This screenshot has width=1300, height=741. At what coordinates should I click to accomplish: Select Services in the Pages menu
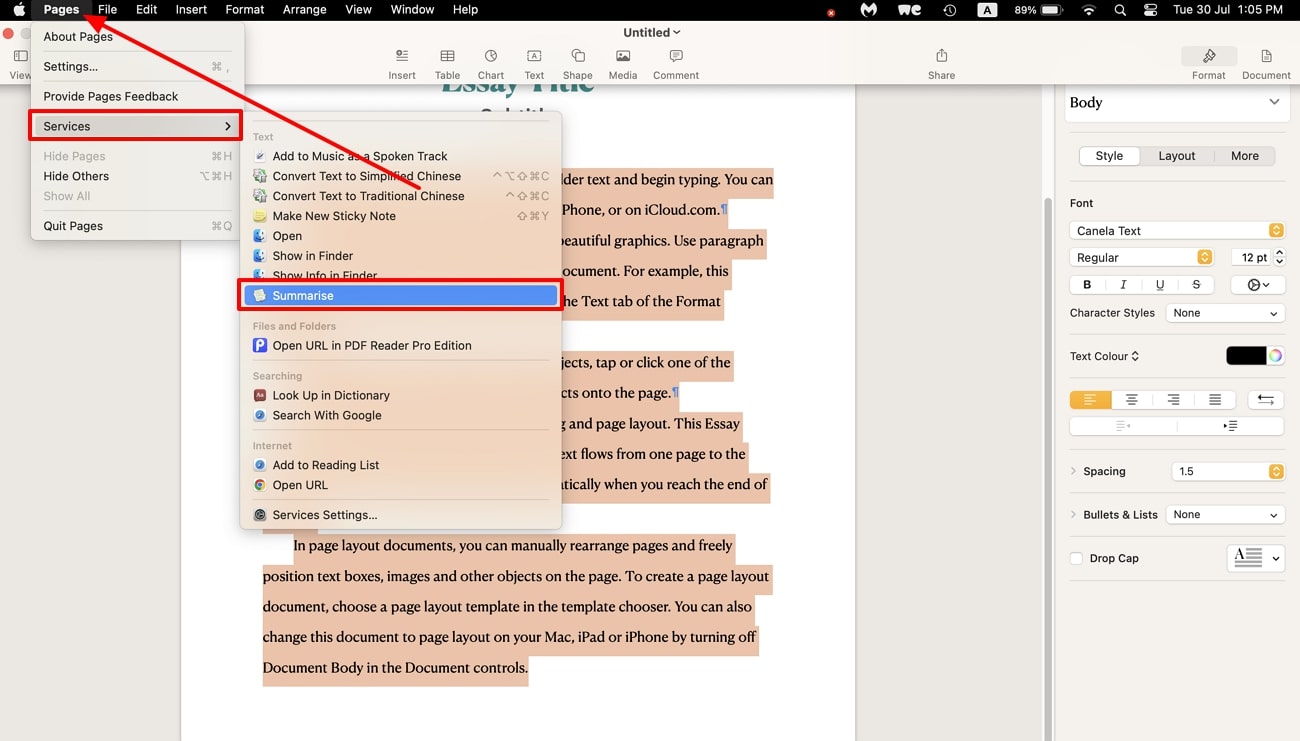pos(137,126)
